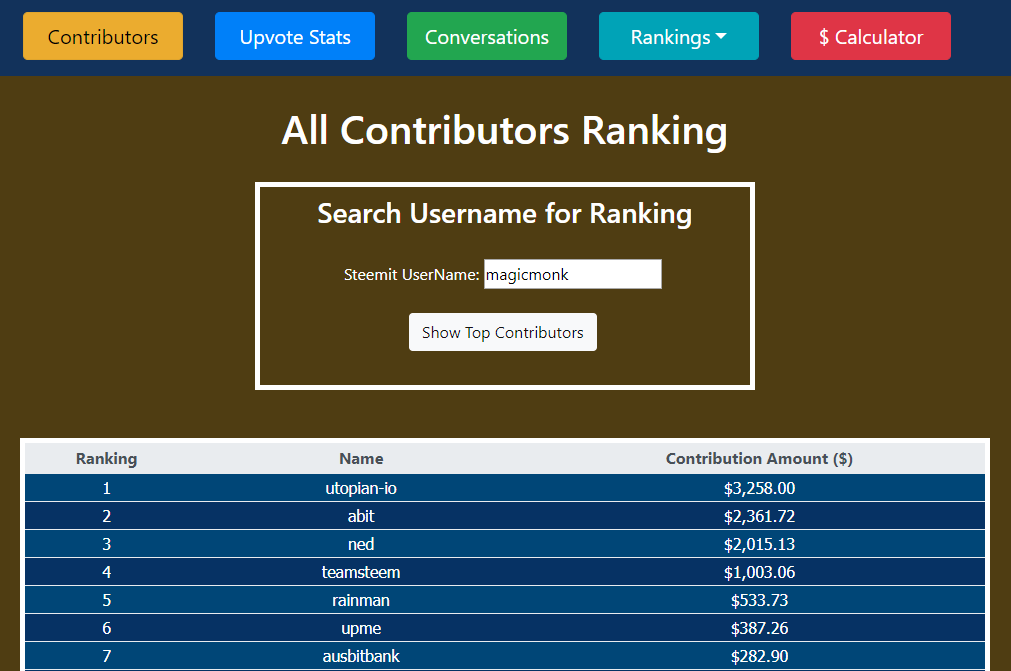The image size is (1011, 671).
Task: Click ranking number 7 in ausbitbank row
Action: click(x=106, y=656)
